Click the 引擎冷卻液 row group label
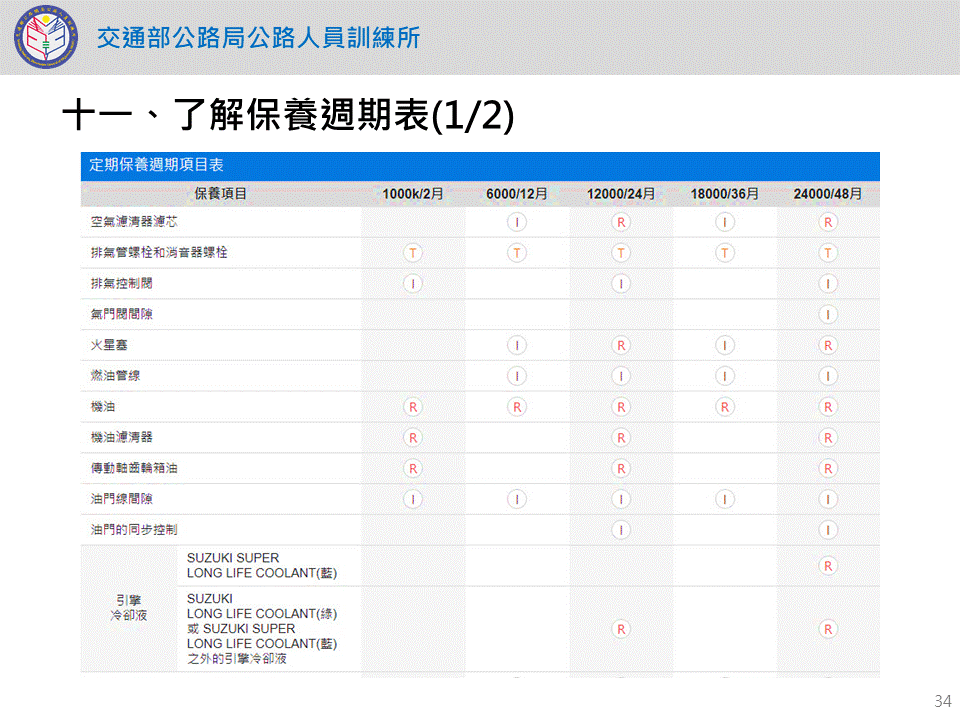The image size is (960, 720). 129,608
